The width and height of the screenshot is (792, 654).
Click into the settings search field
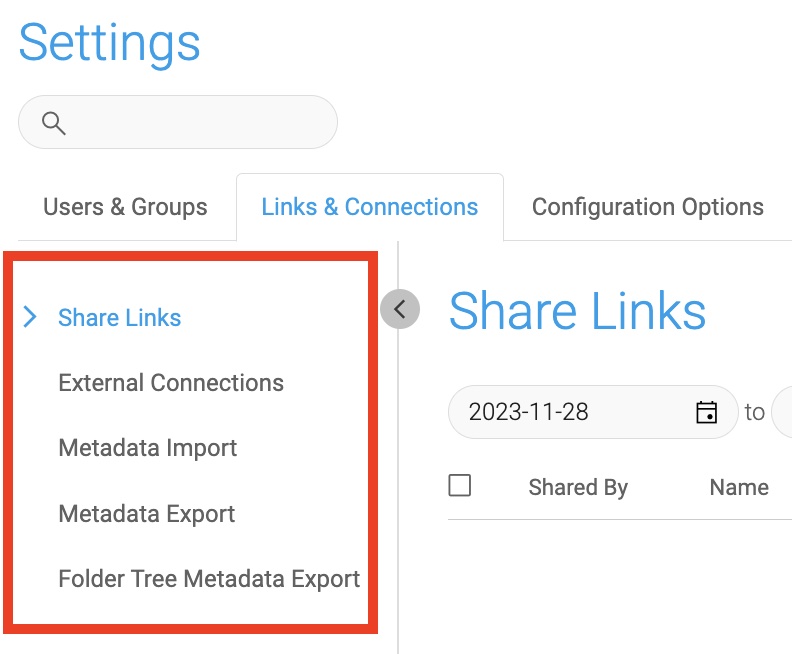[178, 122]
